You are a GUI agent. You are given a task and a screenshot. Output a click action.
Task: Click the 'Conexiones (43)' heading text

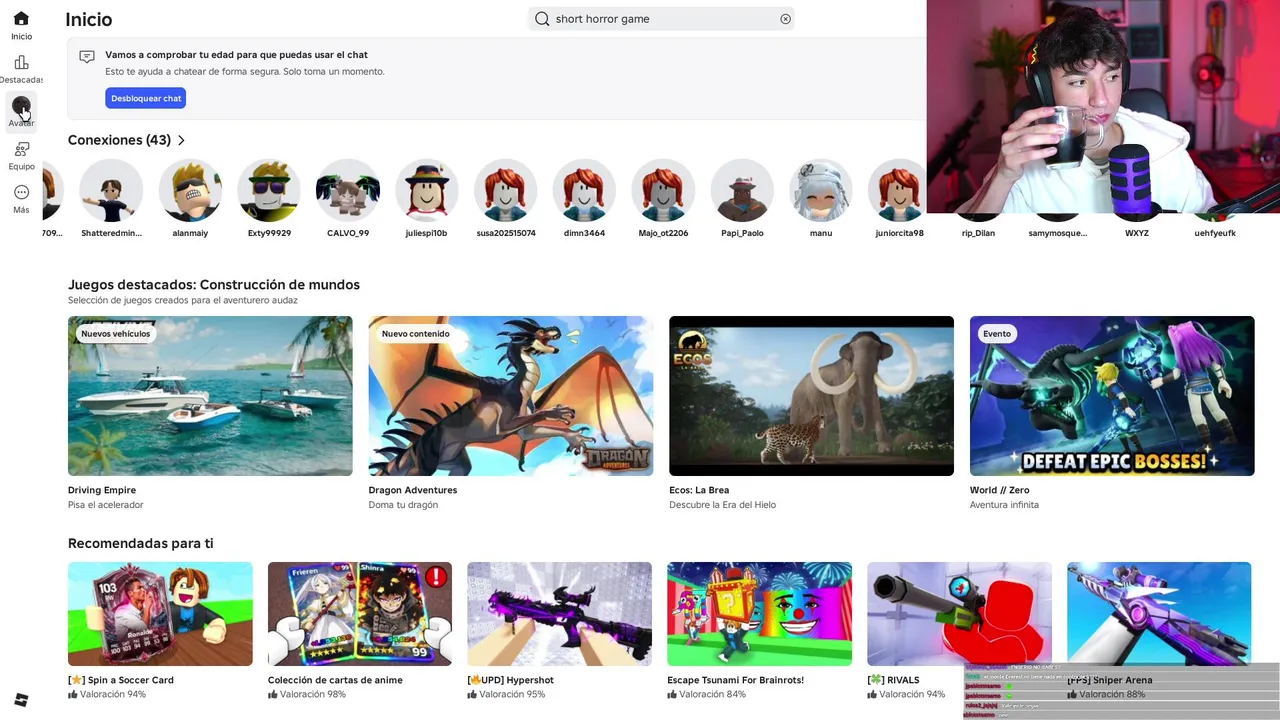pyautogui.click(x=119, y=140)
